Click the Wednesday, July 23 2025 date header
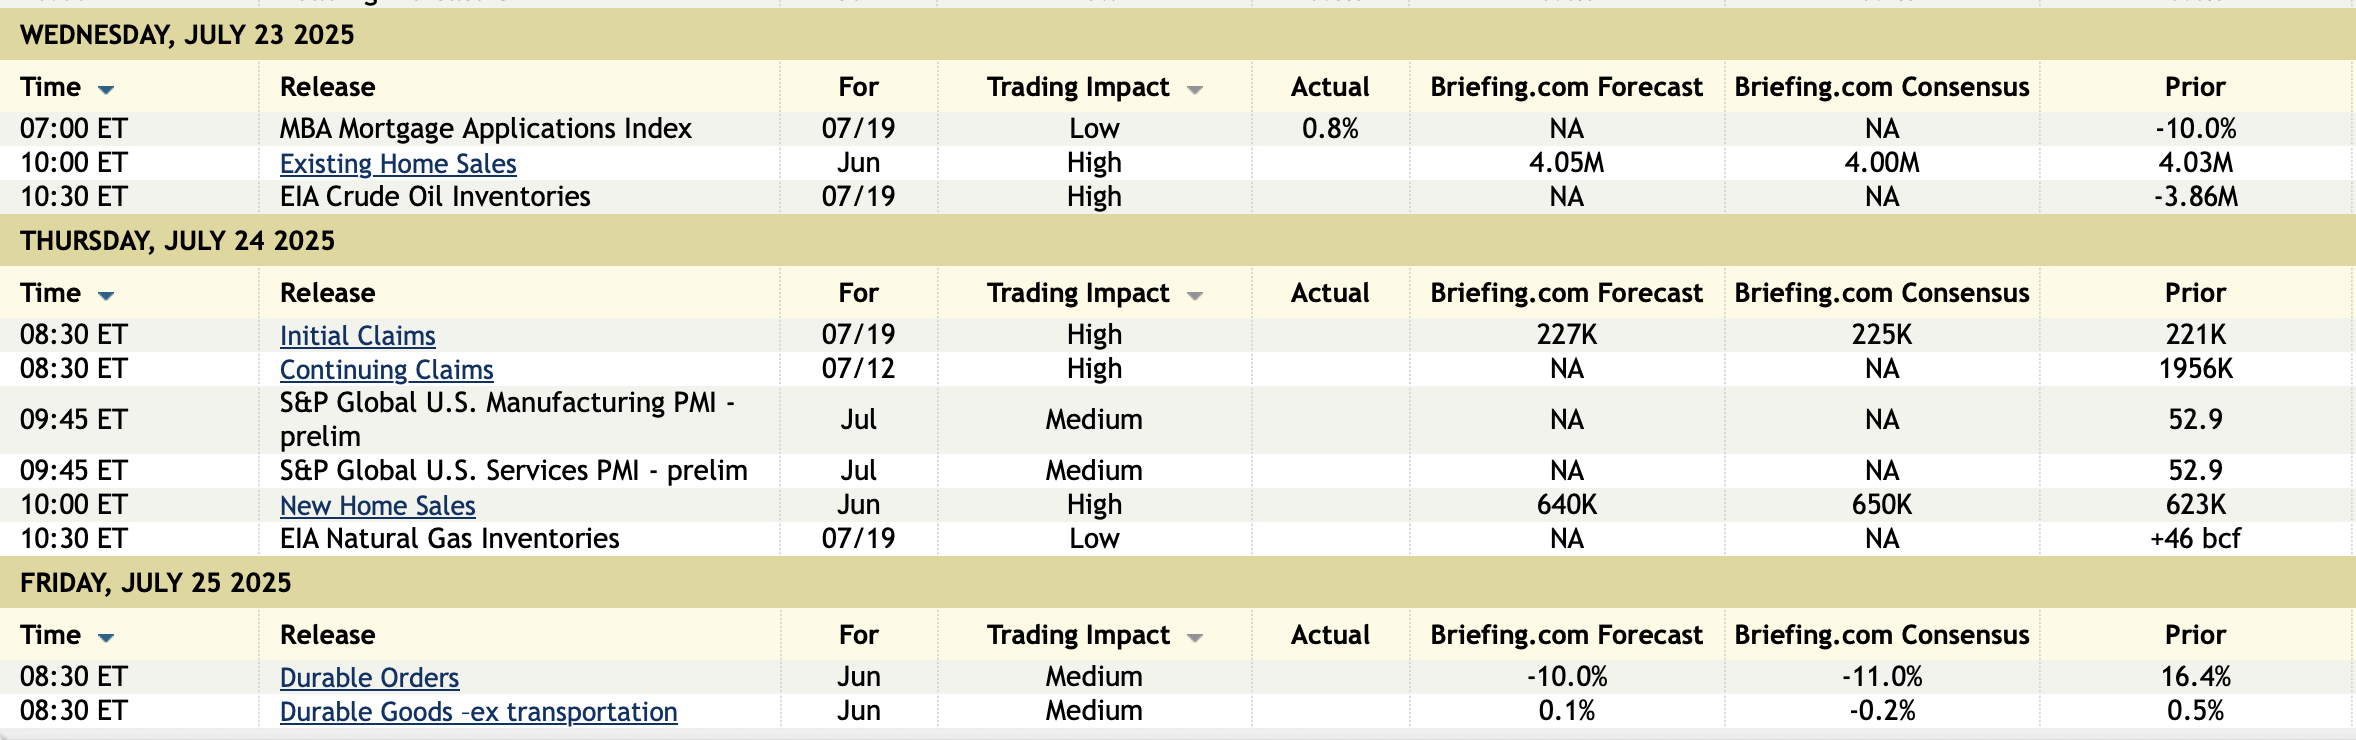Viewport: 2356px width, 740px height. (x=187, y=35)
